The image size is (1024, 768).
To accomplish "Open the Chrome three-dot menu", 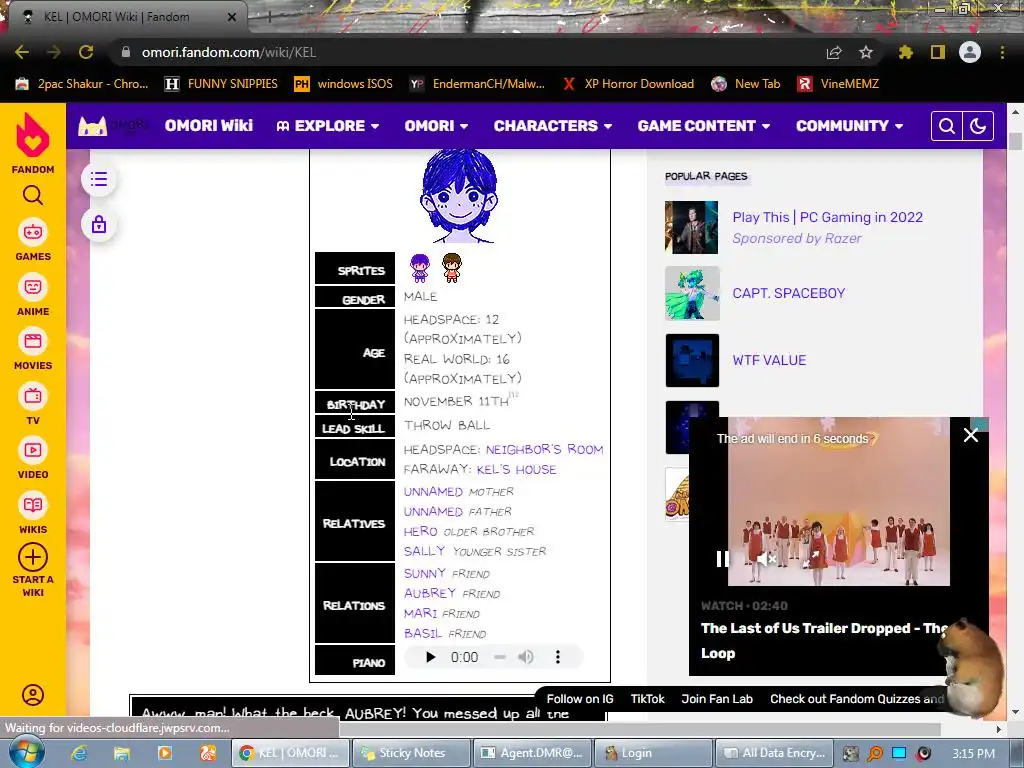I will 1002,52.
